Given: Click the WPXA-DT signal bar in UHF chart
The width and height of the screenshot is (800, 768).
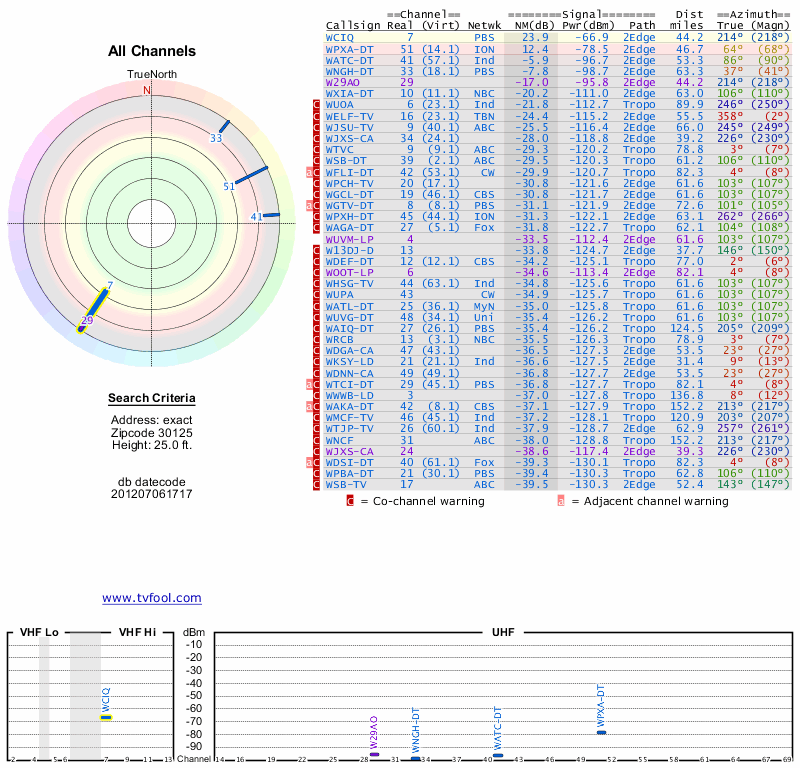Looking at the screenshot, I should [x=601, y=732].
